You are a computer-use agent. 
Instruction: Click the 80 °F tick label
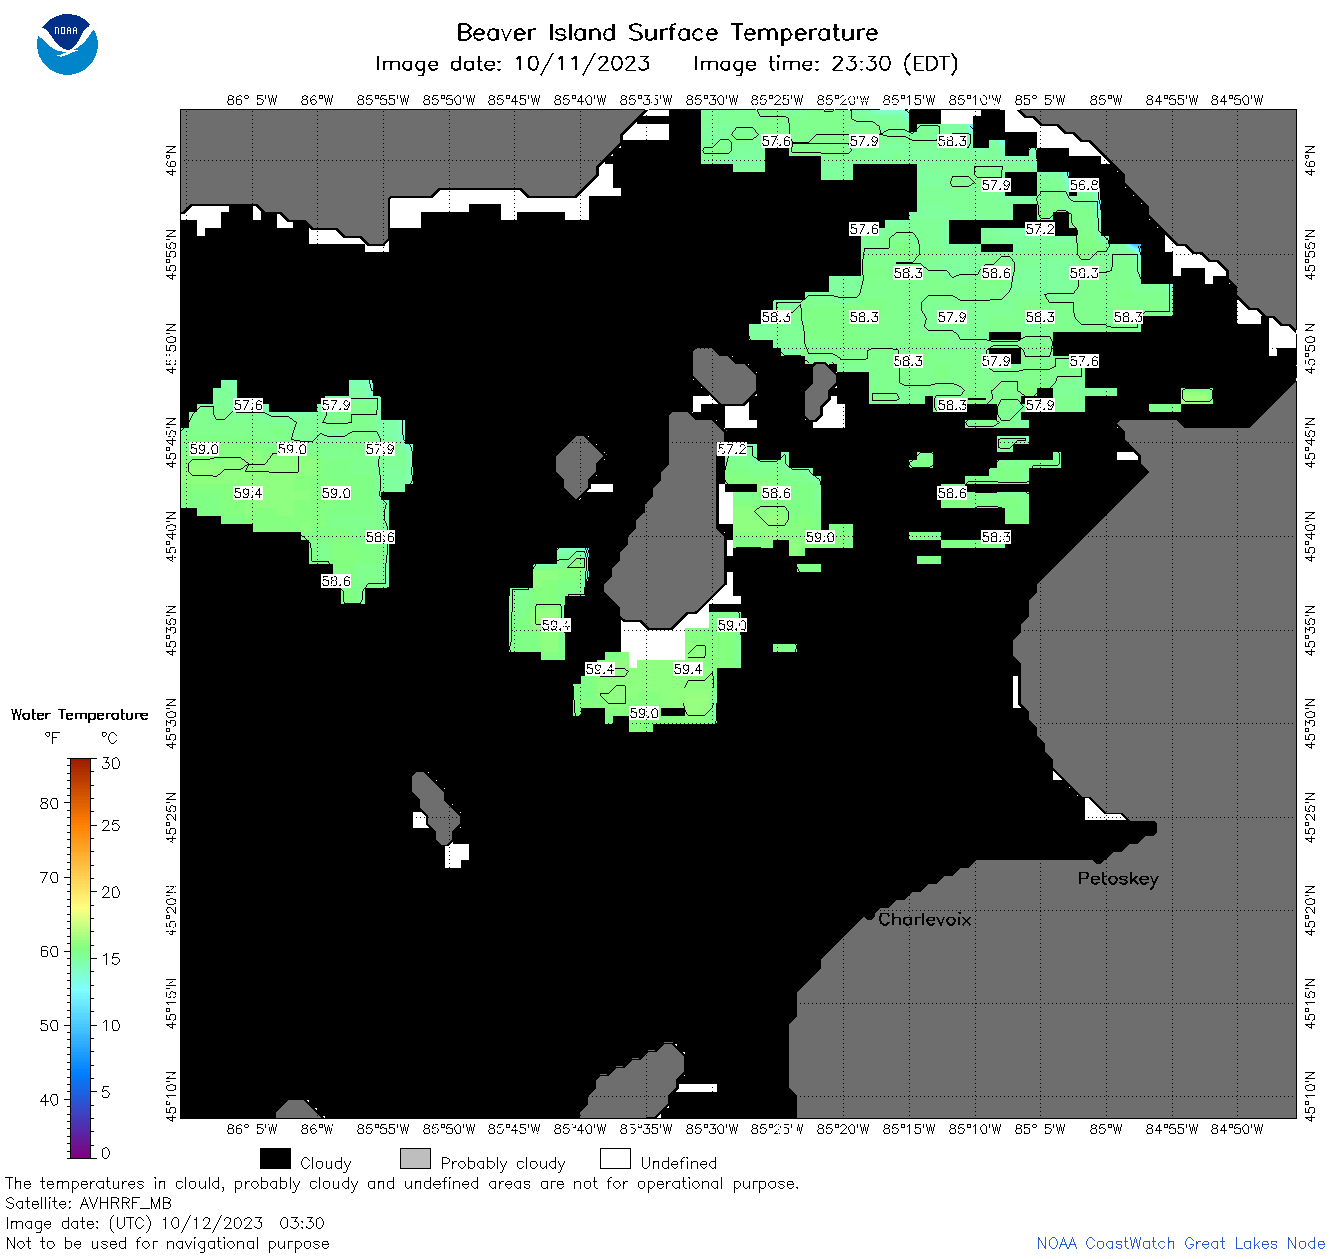tap(49, 803)
